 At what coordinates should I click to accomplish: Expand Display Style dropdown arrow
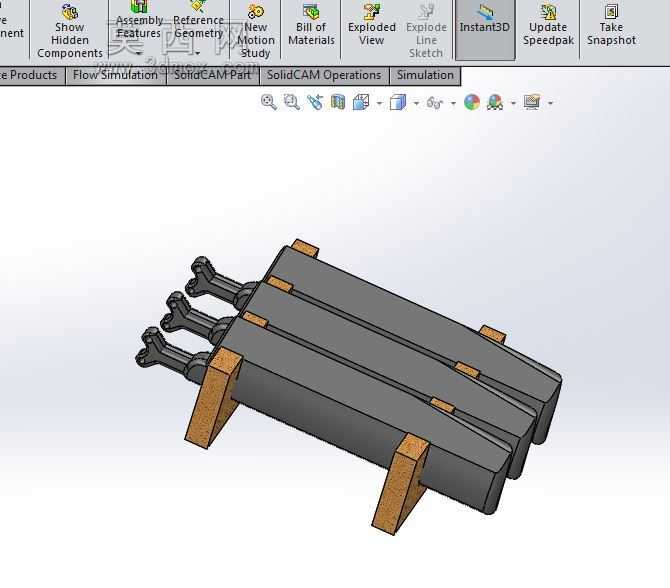(416, 103)
